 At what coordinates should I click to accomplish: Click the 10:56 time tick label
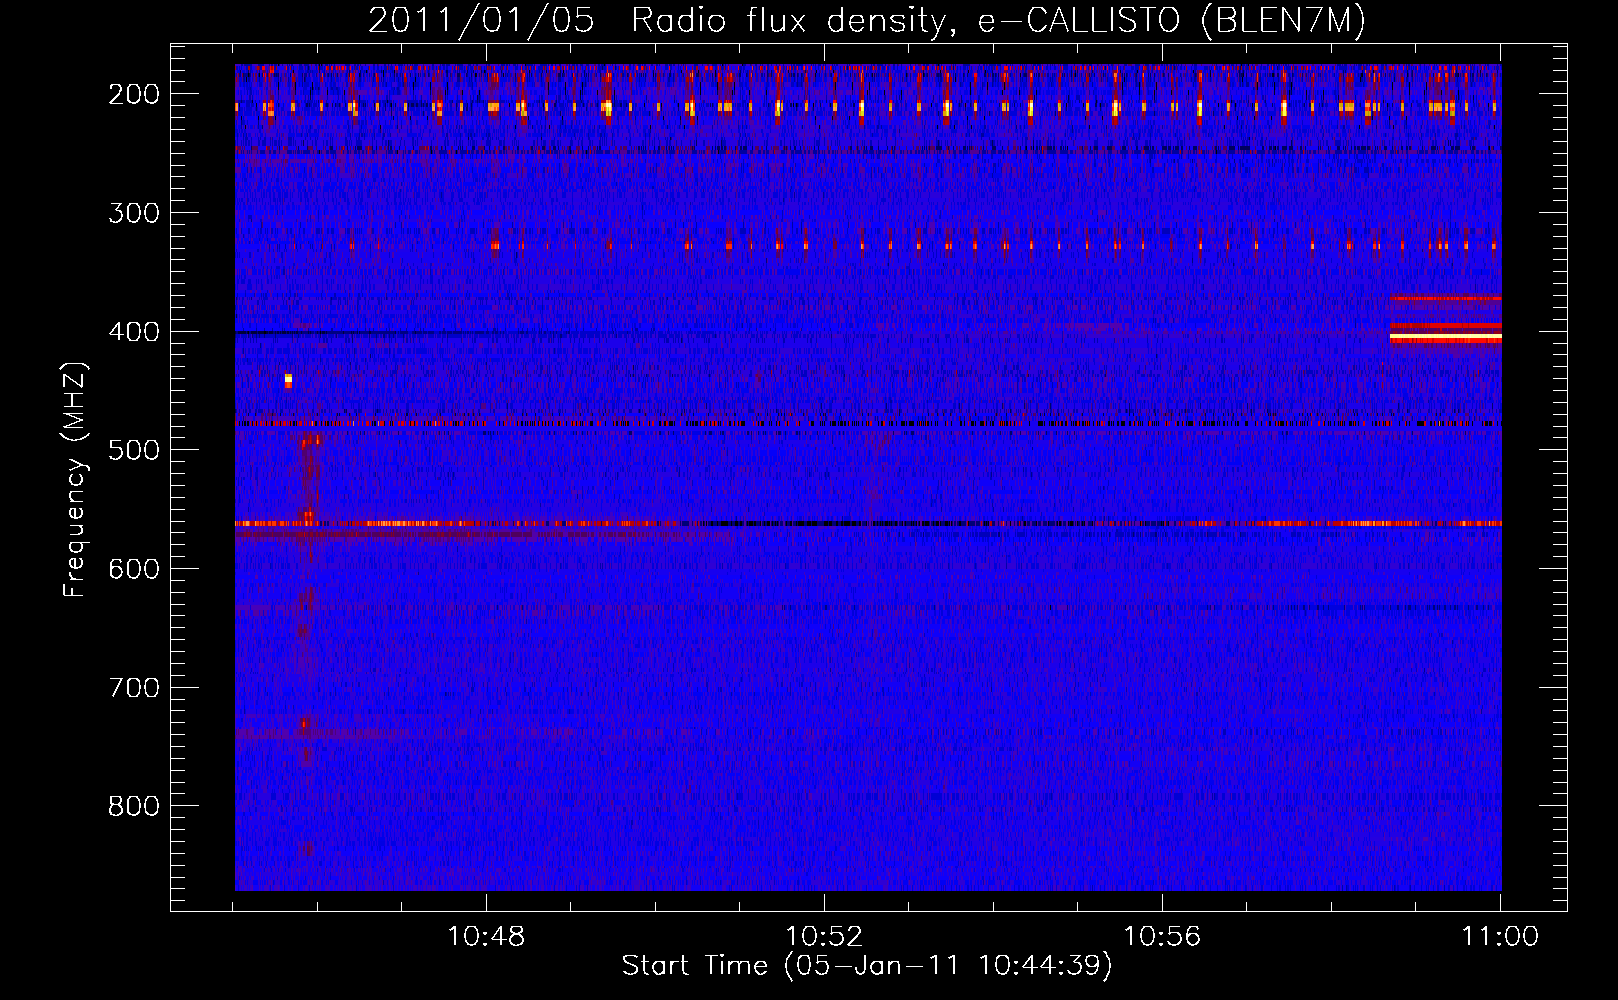point(1162,937)
